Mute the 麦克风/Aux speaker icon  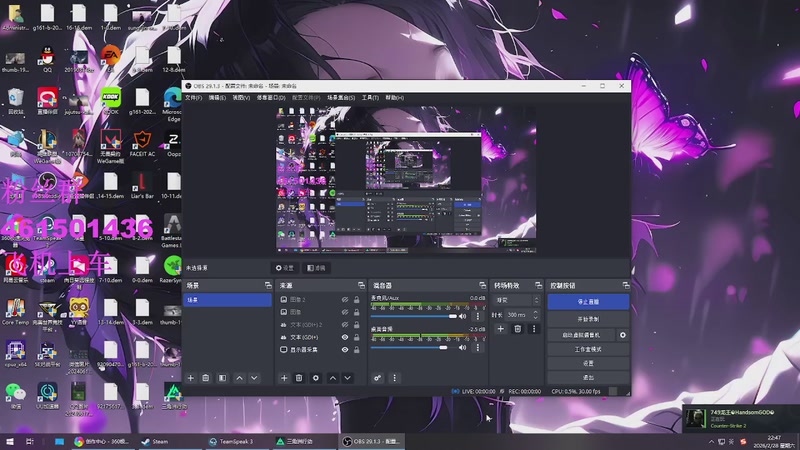[462, 316]
